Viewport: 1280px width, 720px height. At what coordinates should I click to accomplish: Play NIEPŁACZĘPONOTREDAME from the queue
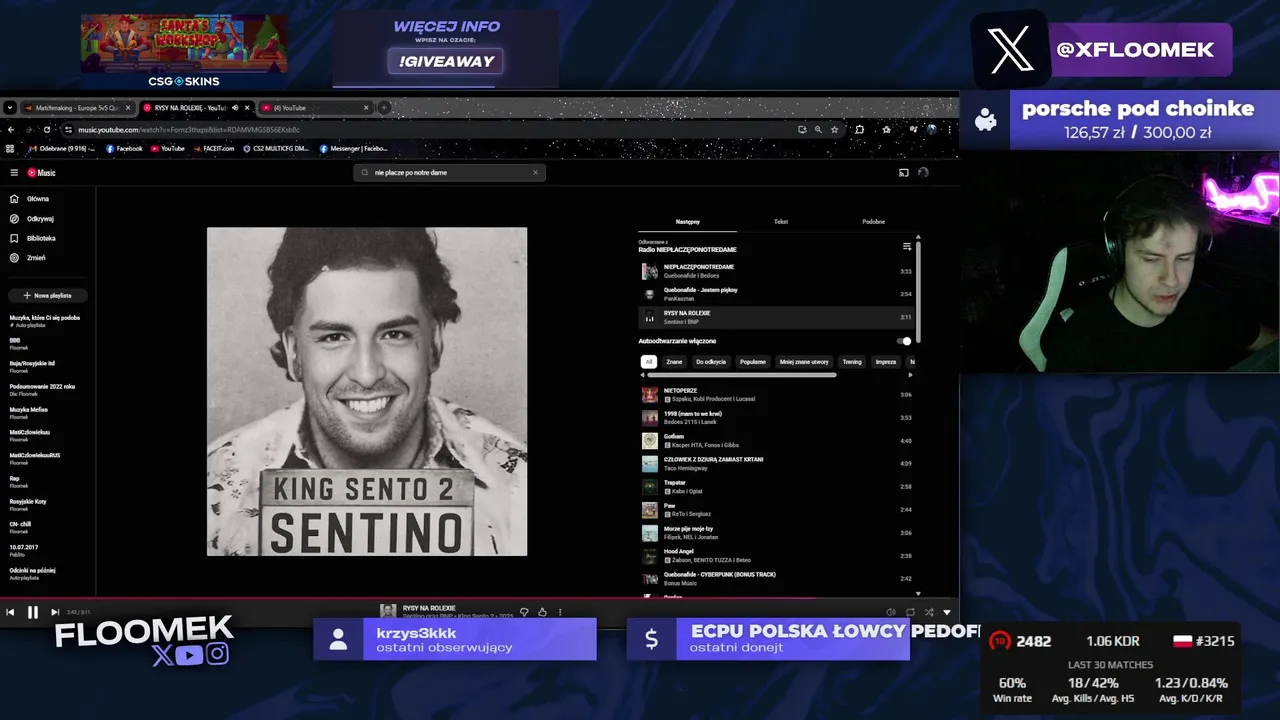(776, 271)
